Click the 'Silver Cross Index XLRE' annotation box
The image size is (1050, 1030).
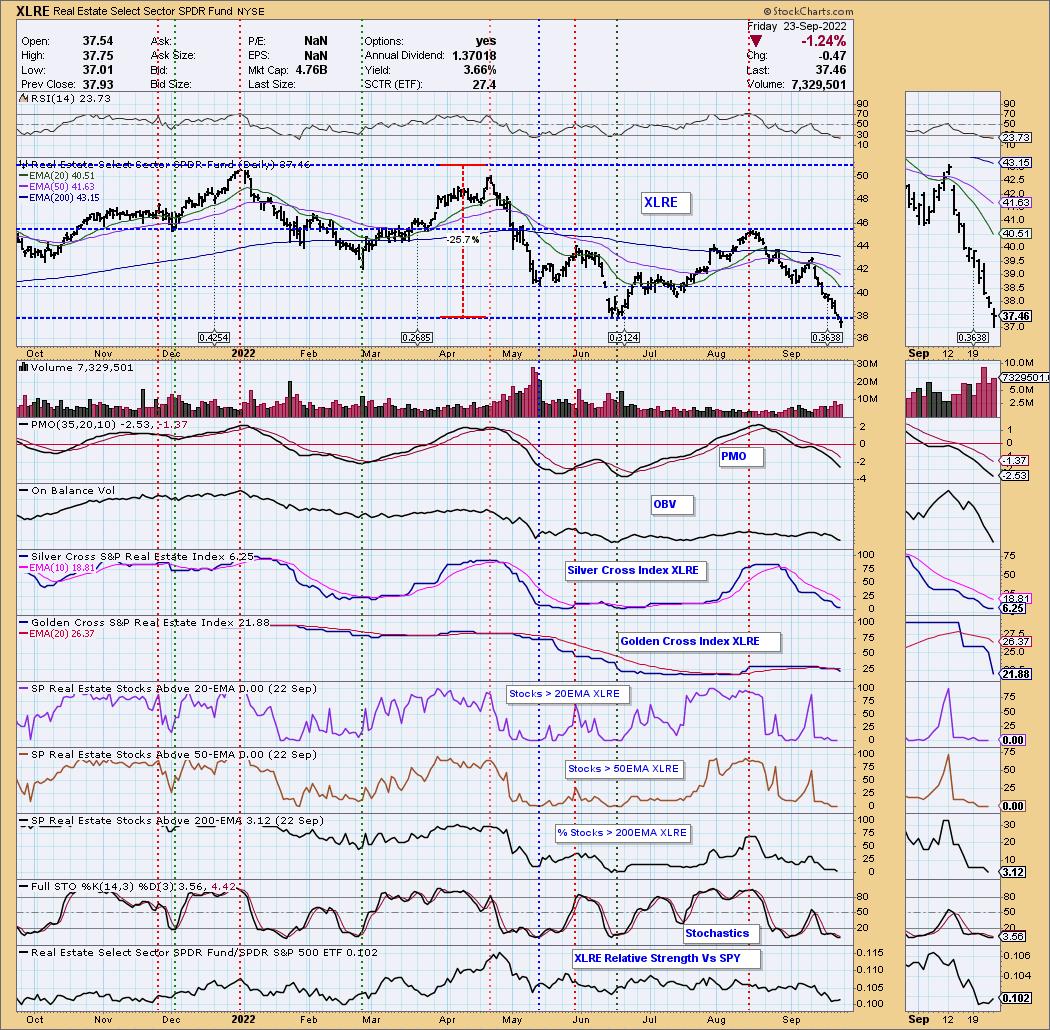click(635, 571)
